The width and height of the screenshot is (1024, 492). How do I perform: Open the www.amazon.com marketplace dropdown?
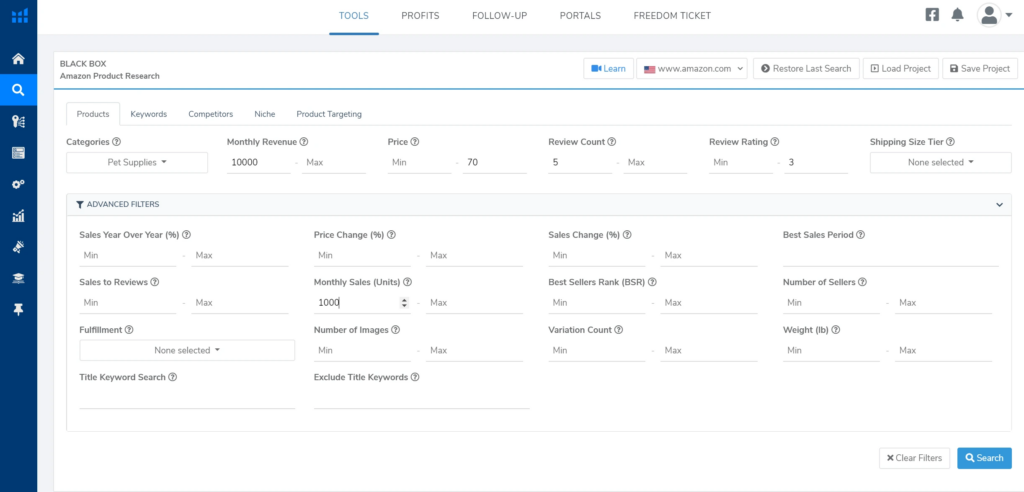pos(692,69)
